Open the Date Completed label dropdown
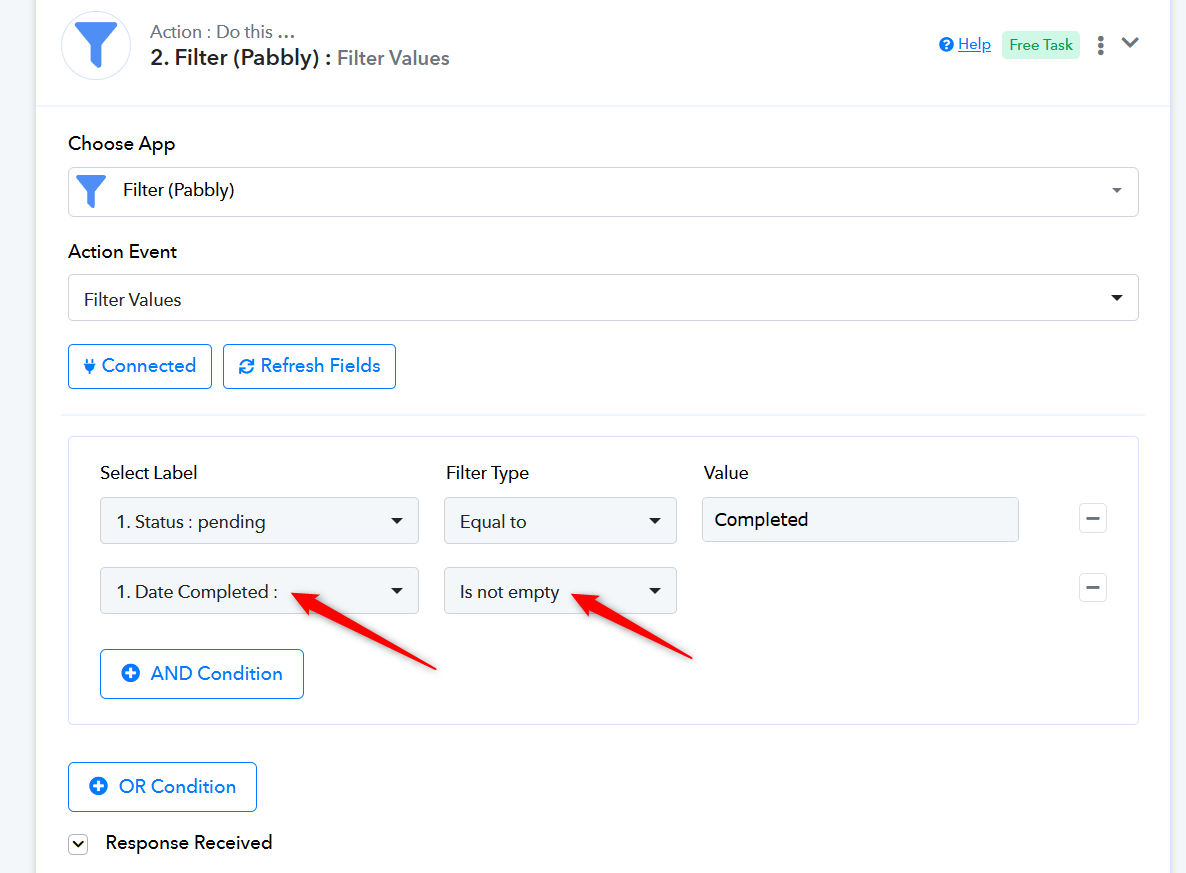Screen dimensions: 1186x873 pyautogui.click(x=259, y=591)
